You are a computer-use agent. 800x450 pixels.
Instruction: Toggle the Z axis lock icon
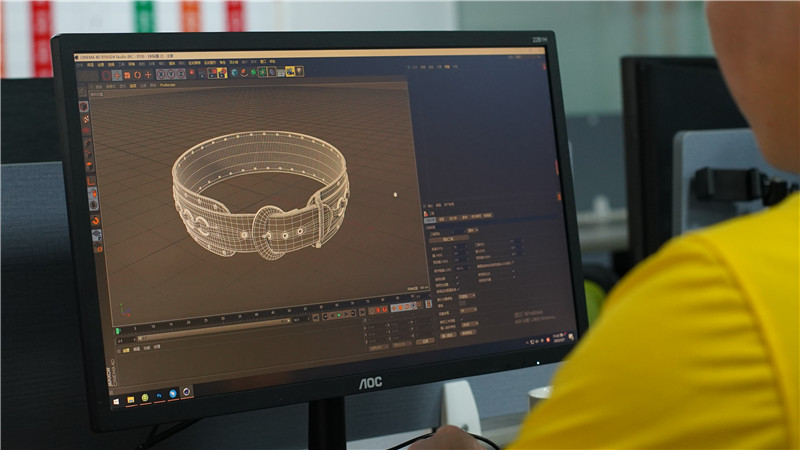tap(179, 74)
